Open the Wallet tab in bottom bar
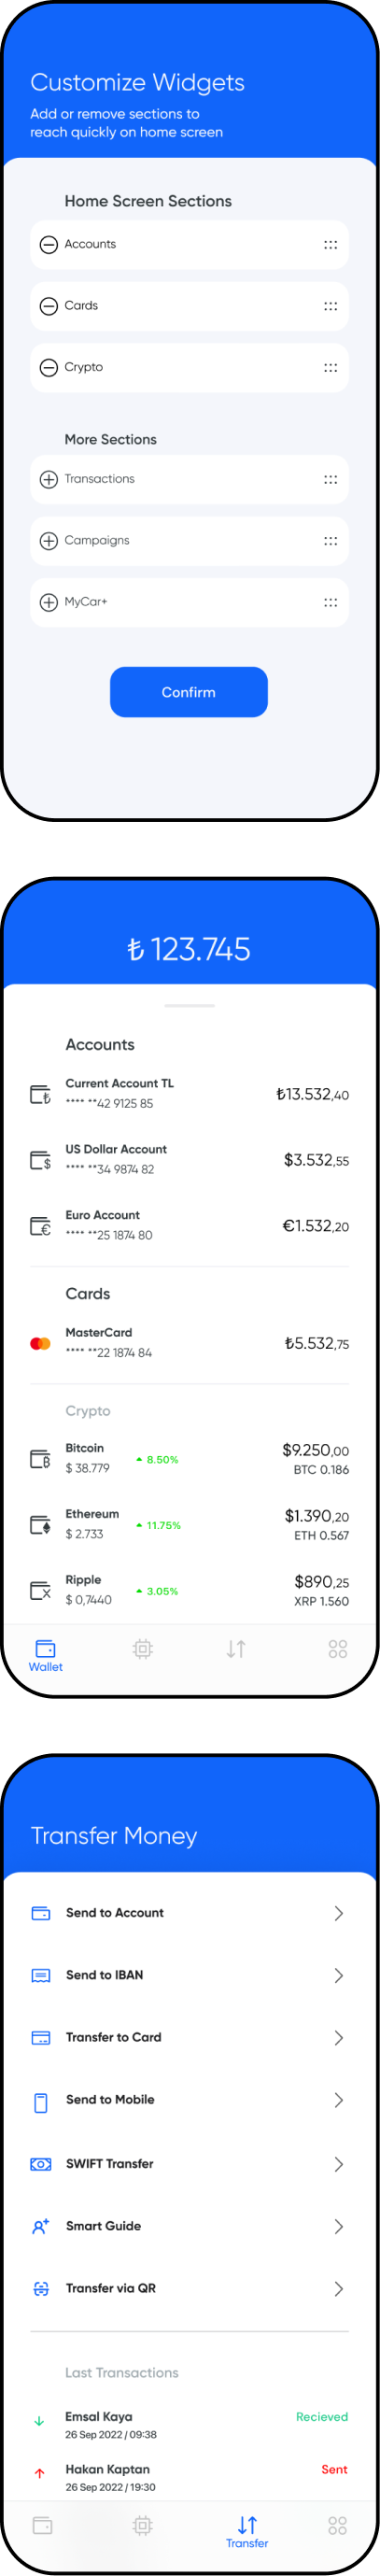This screenshot has height=2576, width=380. (45, 1656)
